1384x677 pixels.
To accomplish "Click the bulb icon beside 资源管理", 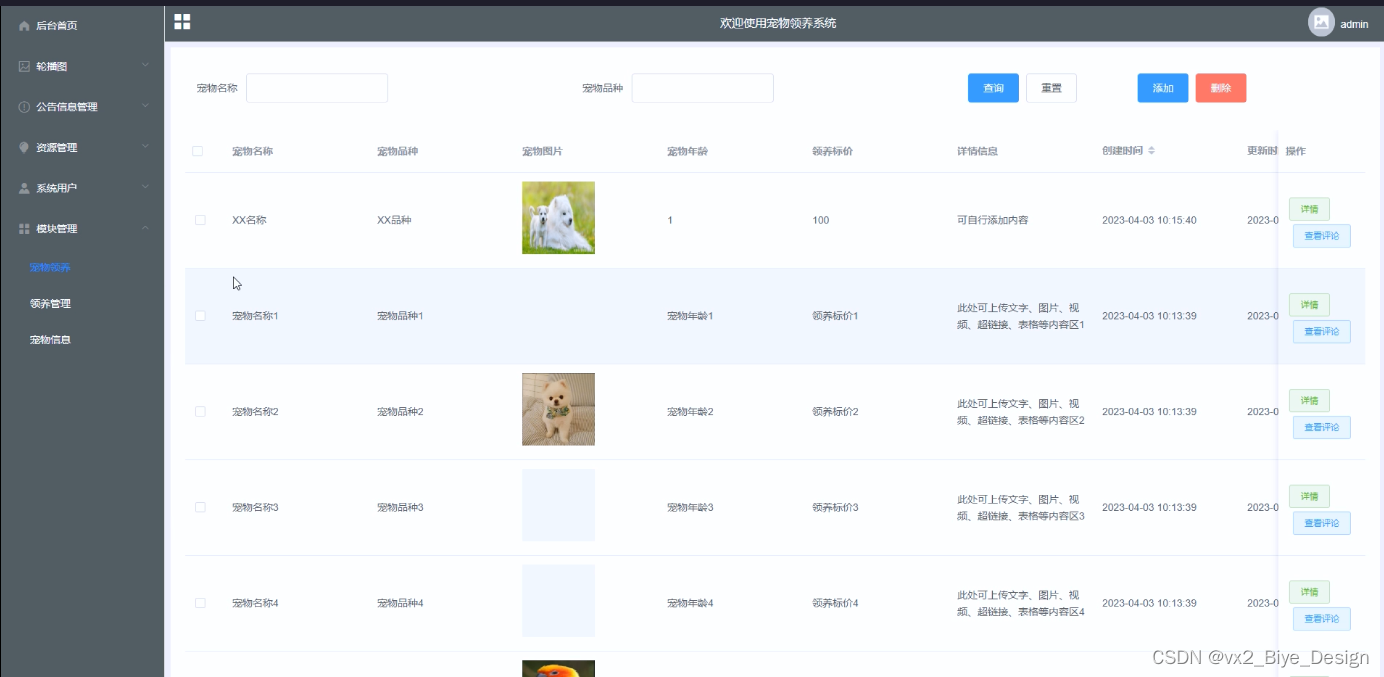I will click(x=24, y=147).
